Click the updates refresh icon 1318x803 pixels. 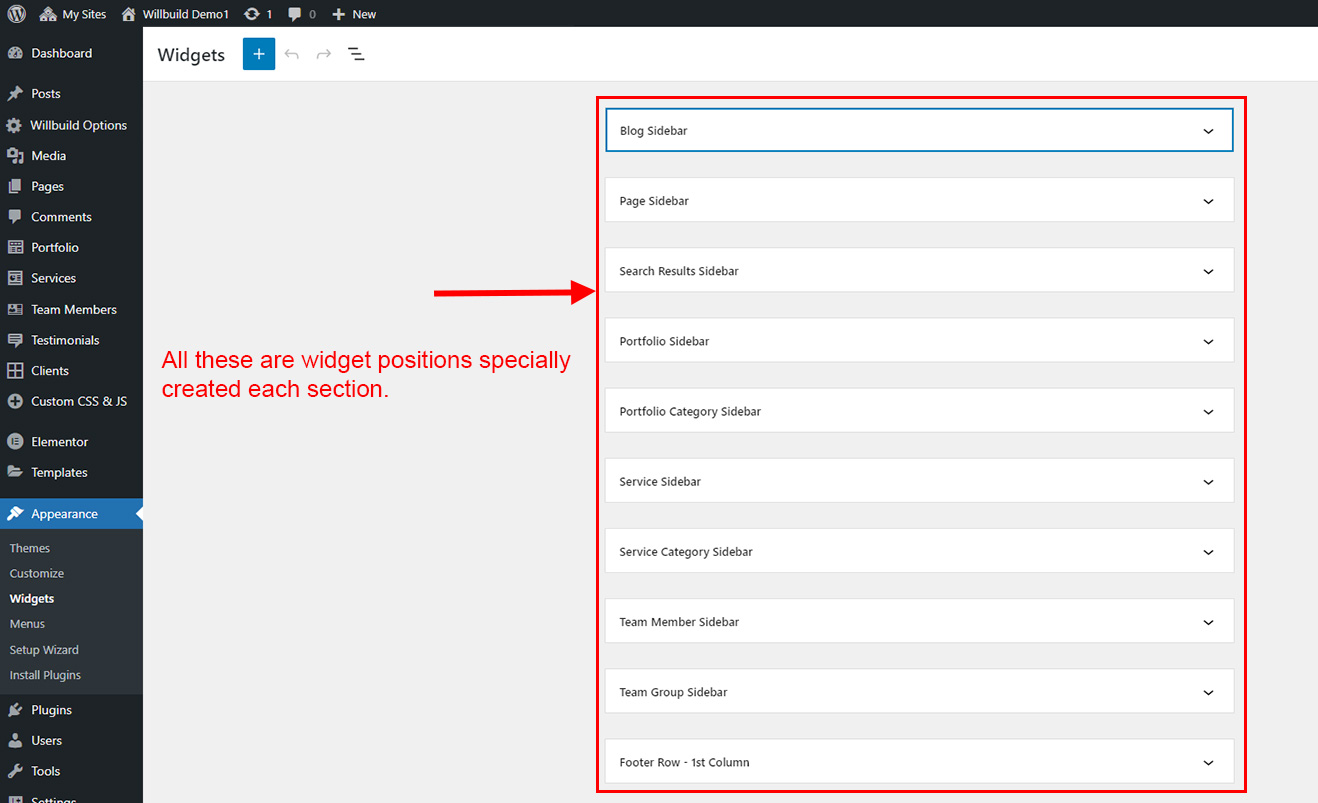click(252, 14)
